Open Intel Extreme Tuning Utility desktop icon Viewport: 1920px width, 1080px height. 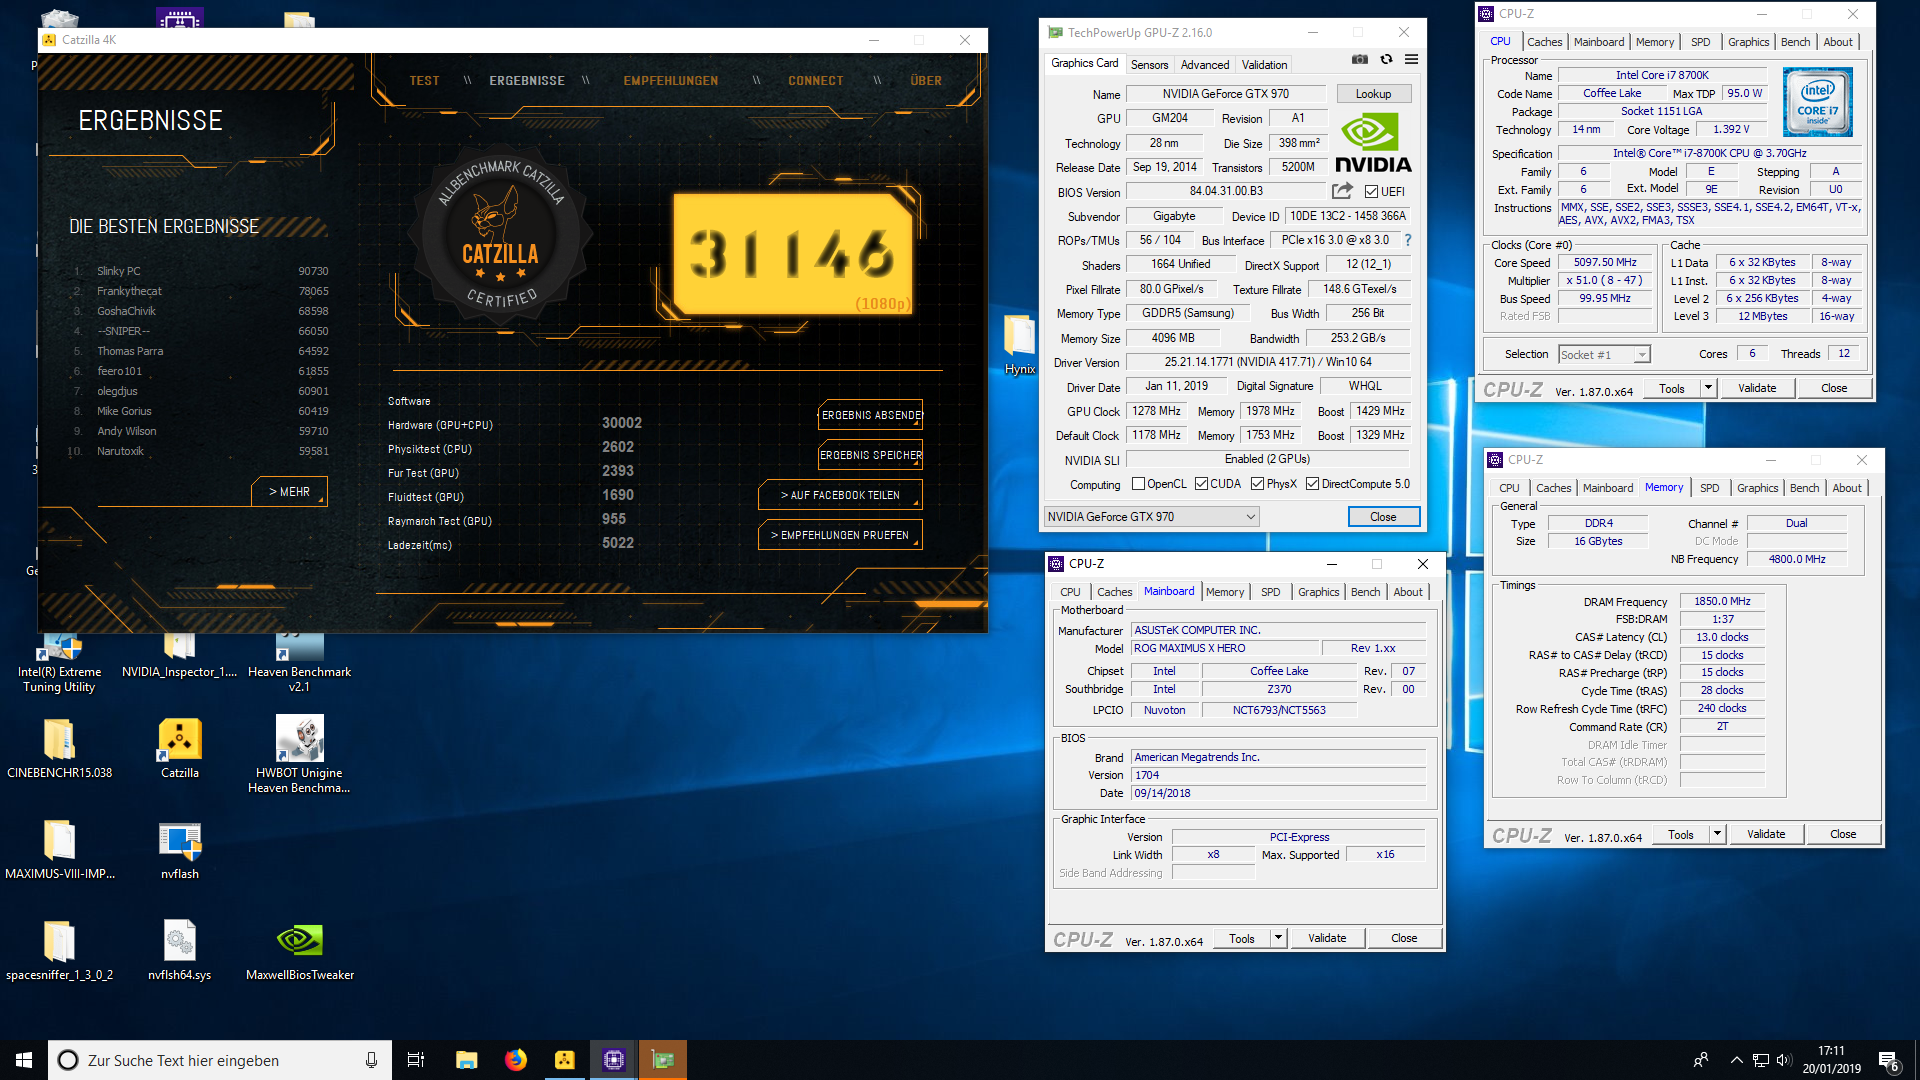pos(59,663)
